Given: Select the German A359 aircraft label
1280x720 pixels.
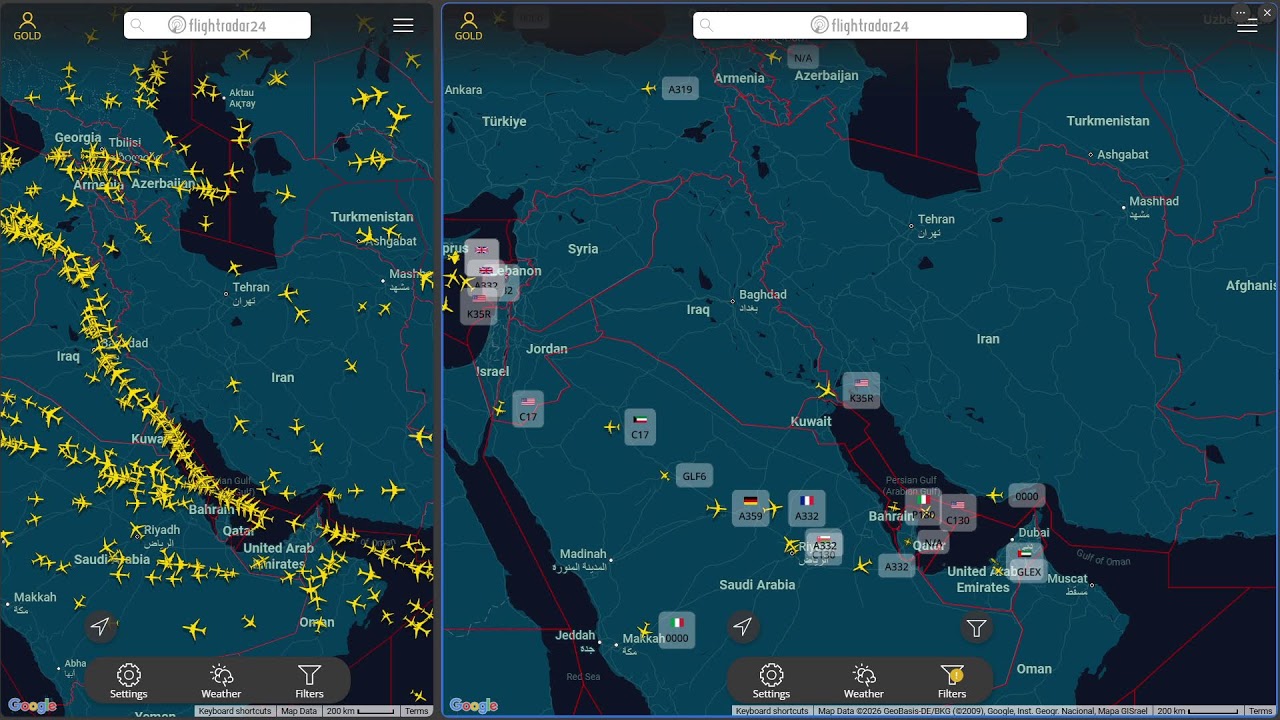Looking at the screenshot, I should (750, 508).
